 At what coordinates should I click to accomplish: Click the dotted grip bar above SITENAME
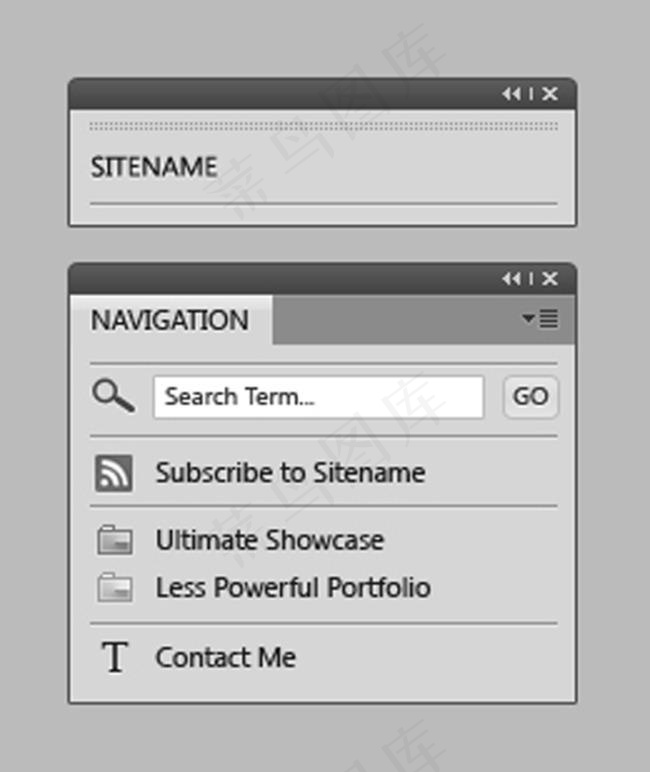point(323,126)
